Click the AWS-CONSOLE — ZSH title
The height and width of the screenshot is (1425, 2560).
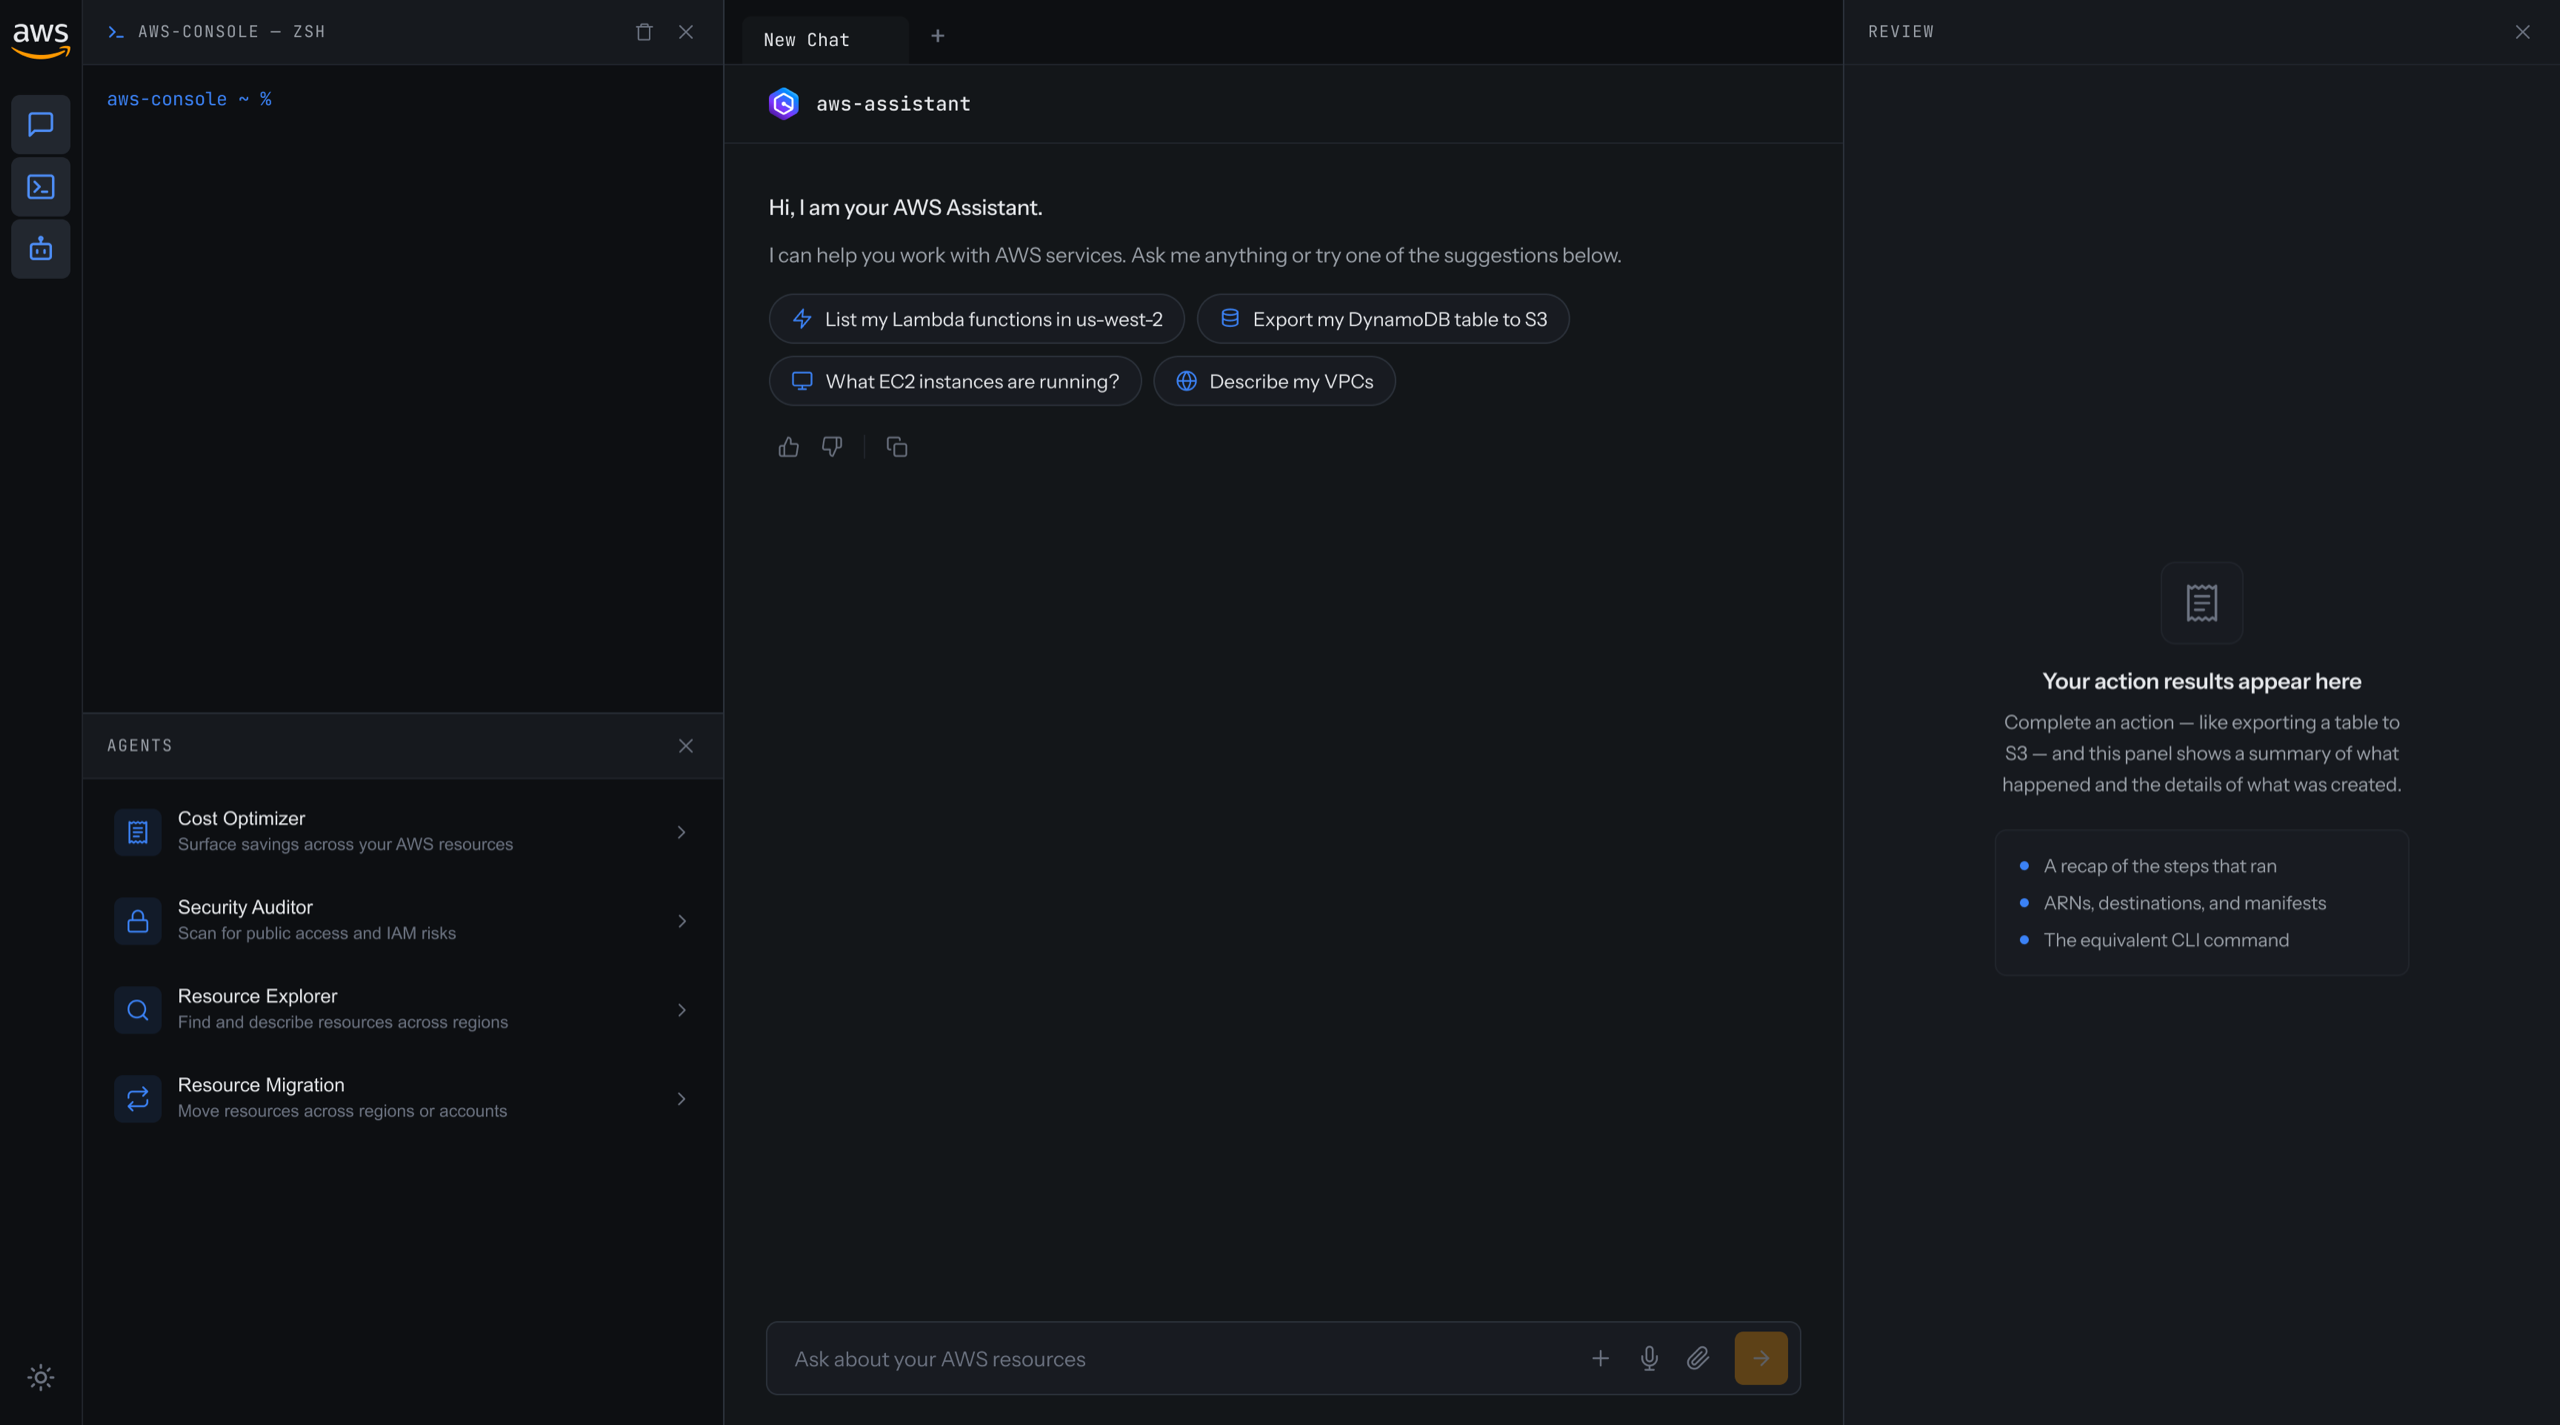232,32
